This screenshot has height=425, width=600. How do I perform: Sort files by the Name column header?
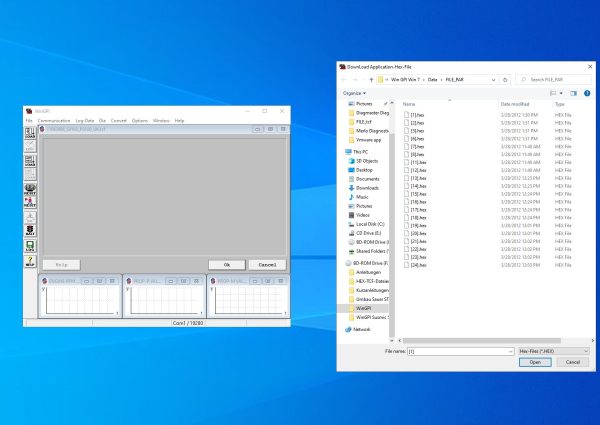point(409,104)
